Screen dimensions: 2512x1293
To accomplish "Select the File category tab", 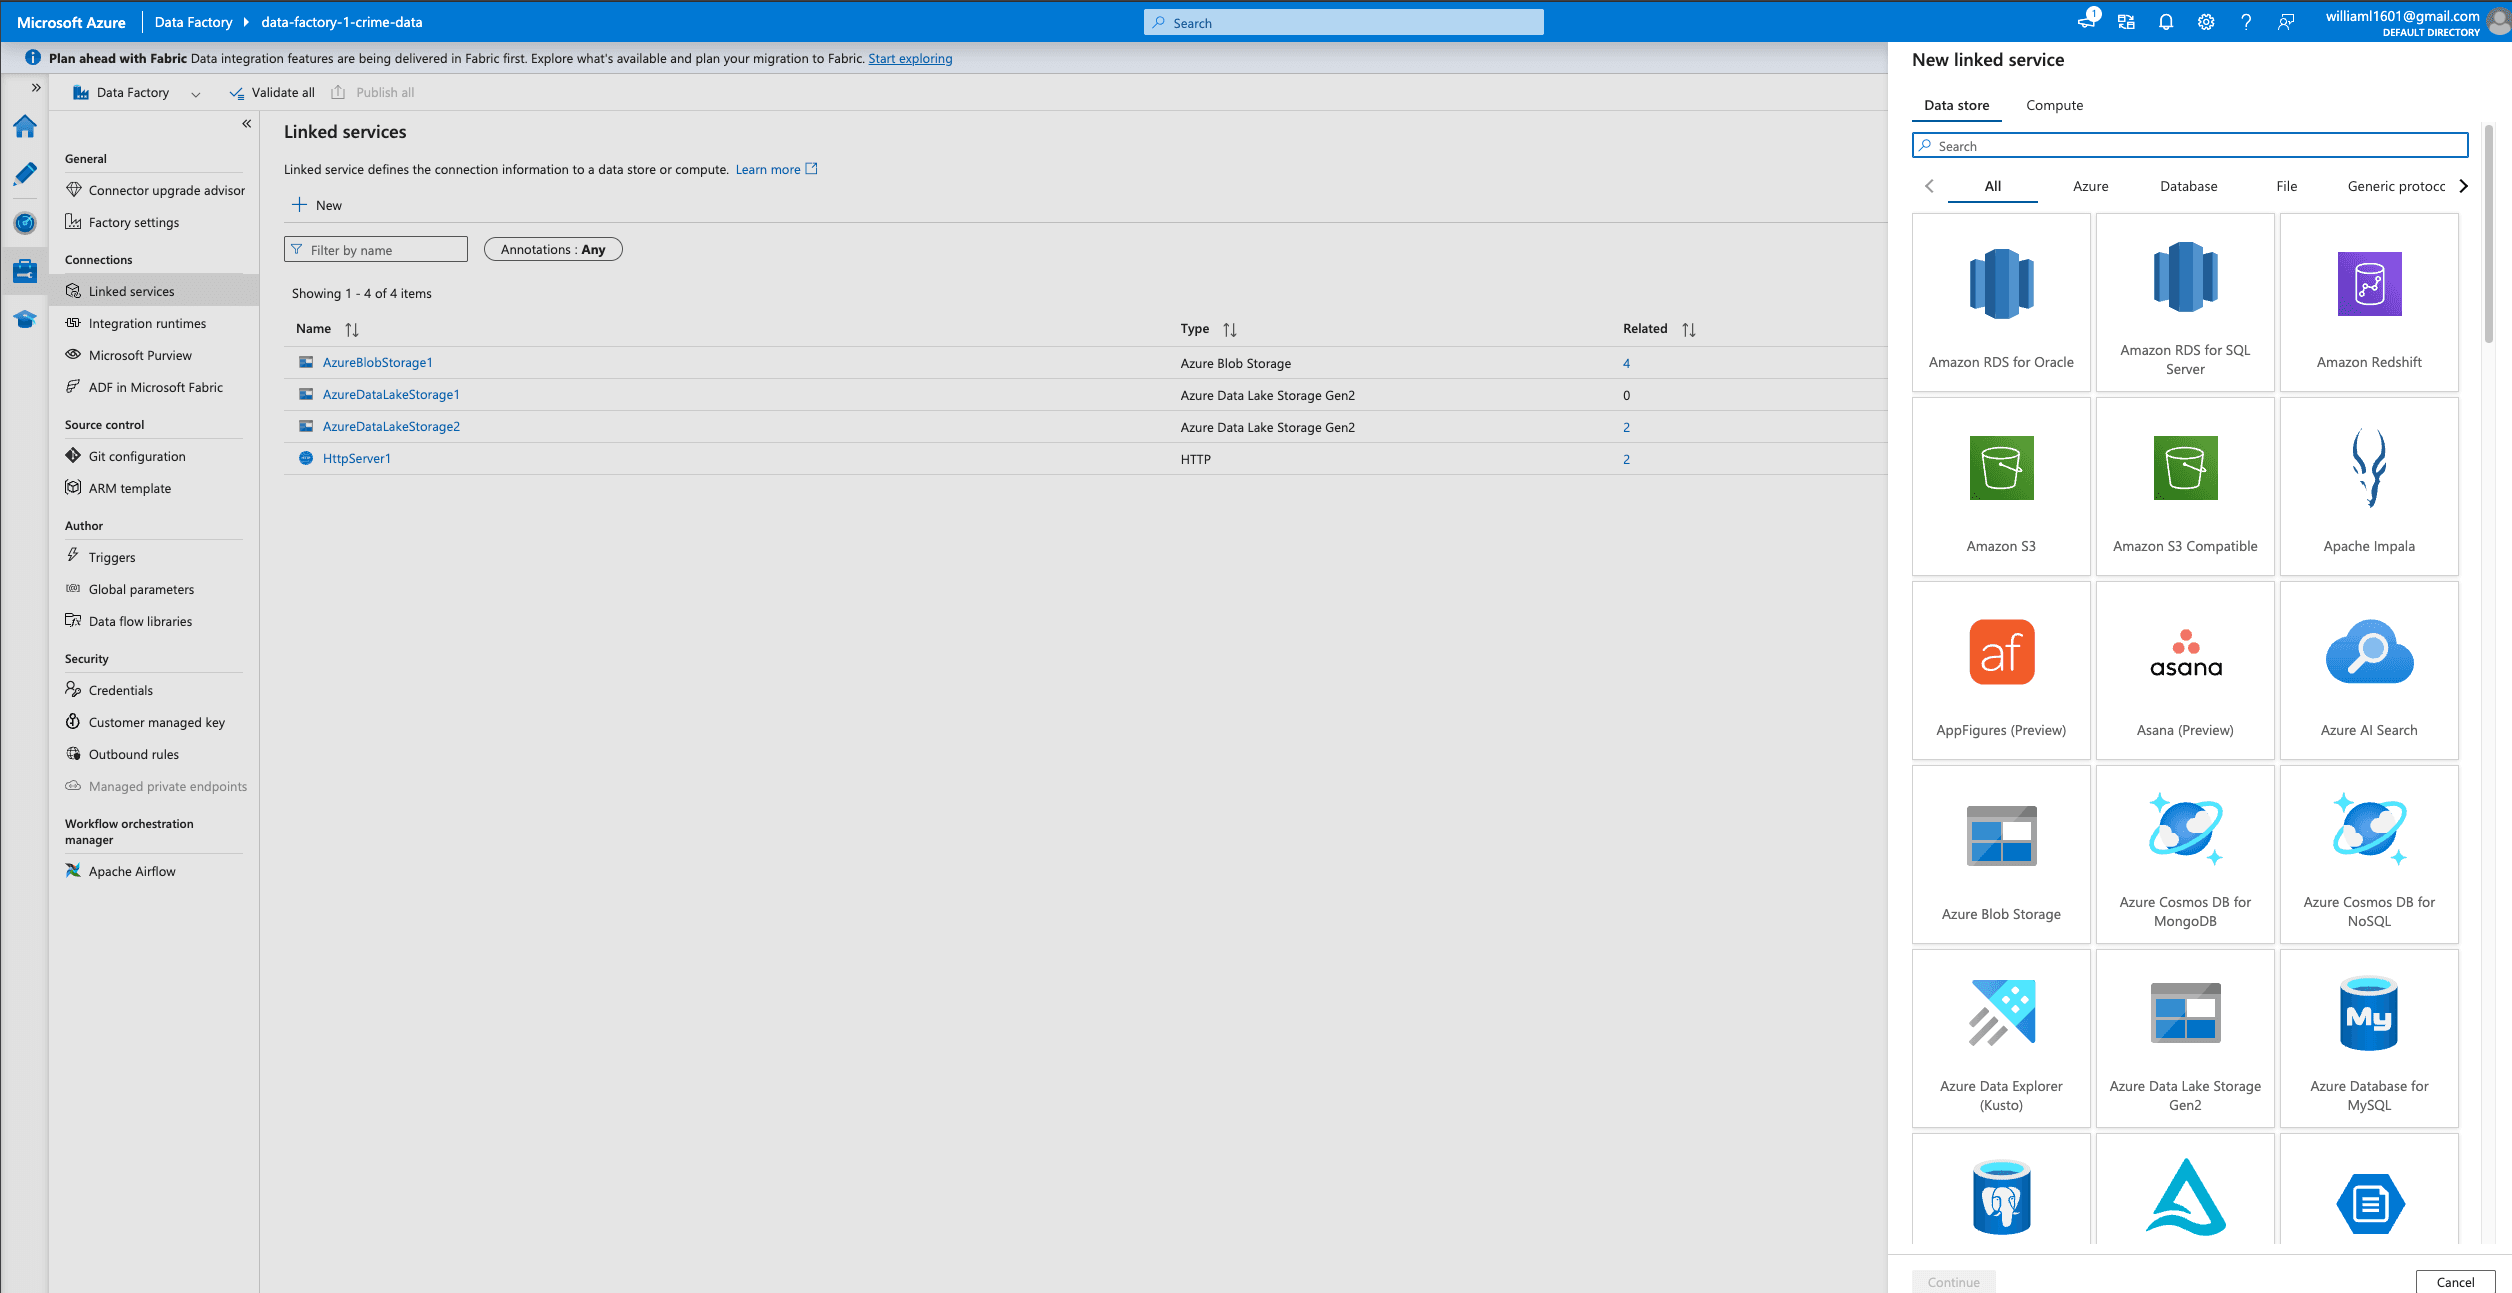I will click(x=2286, y=186).
